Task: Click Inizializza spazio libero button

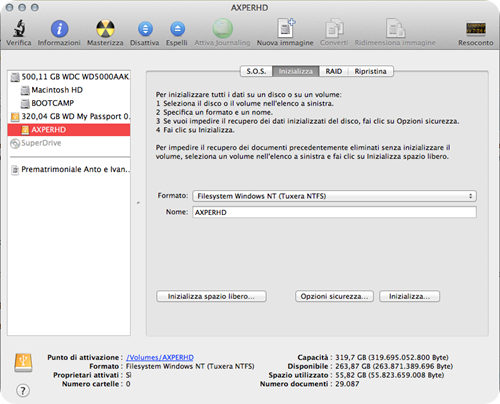Action: tap(211, 296)
